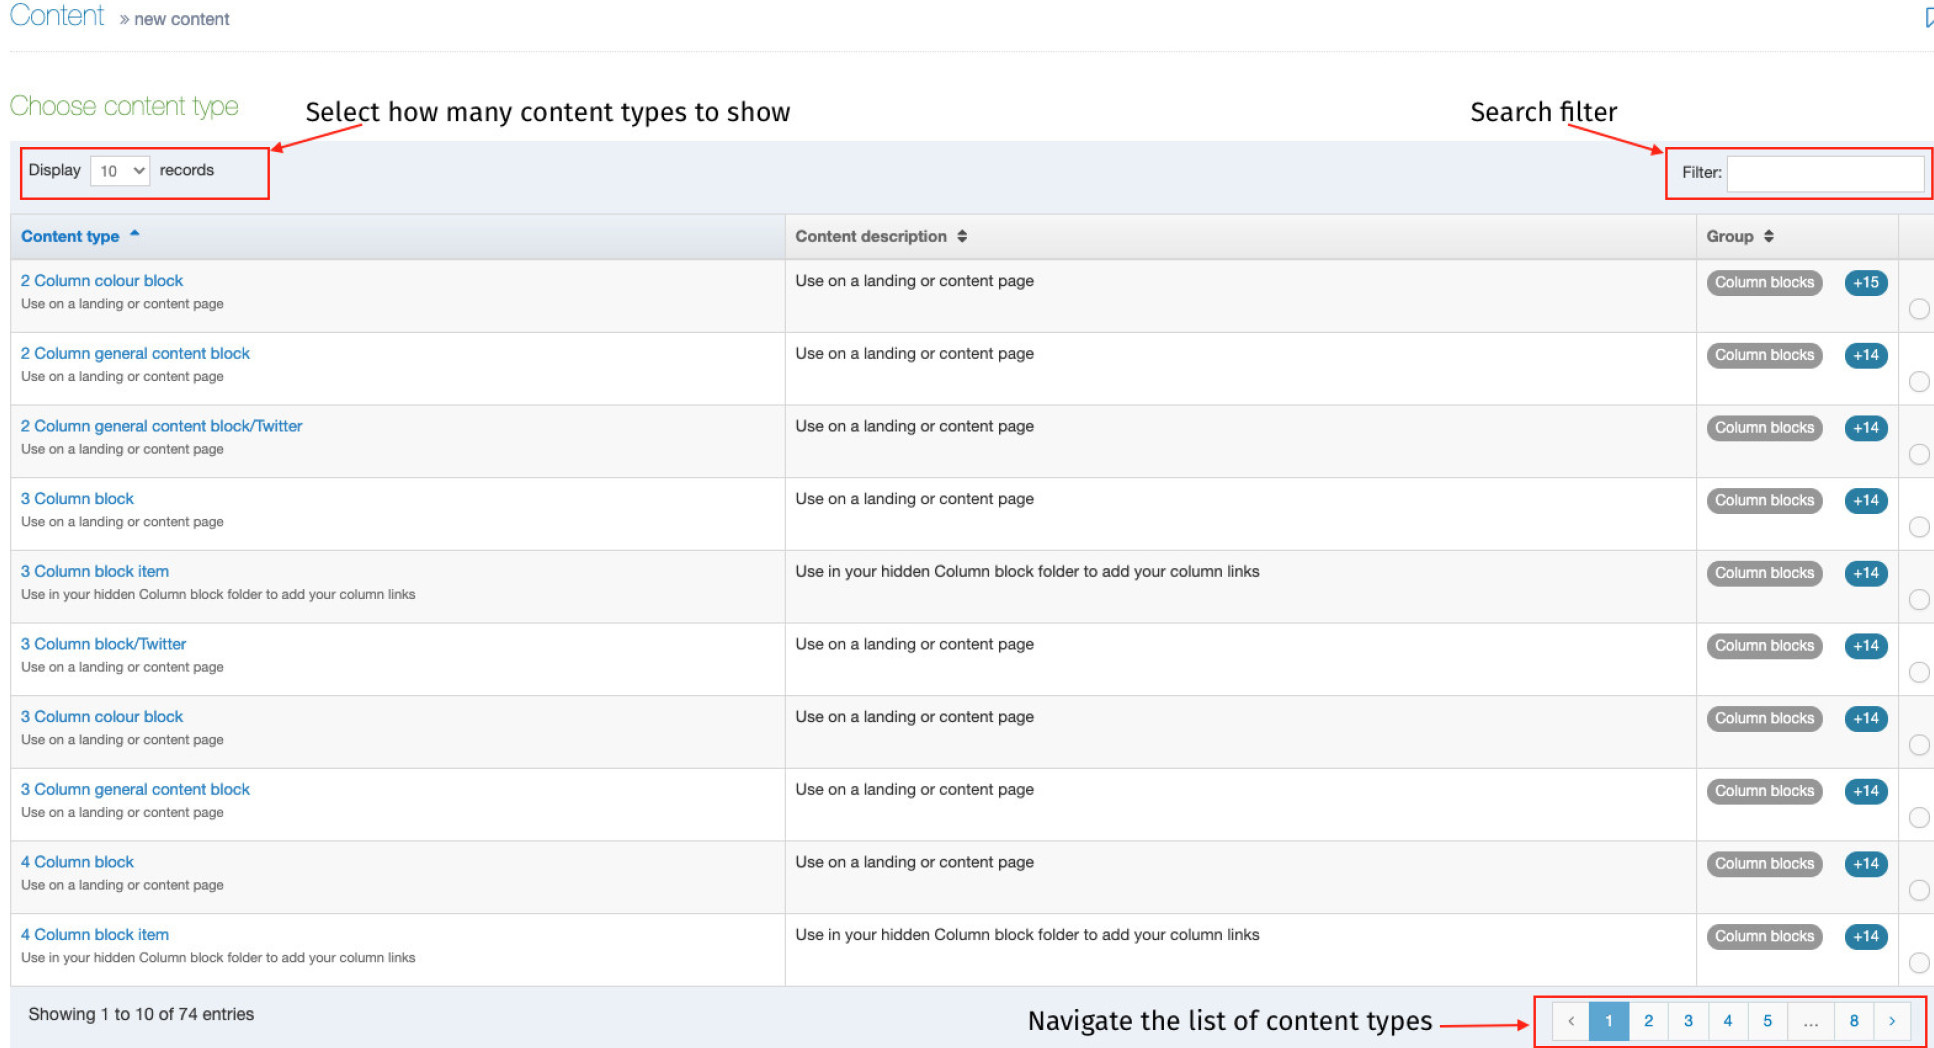
Task: Go to previous page using left arrow
Action: point(1570,1021)
